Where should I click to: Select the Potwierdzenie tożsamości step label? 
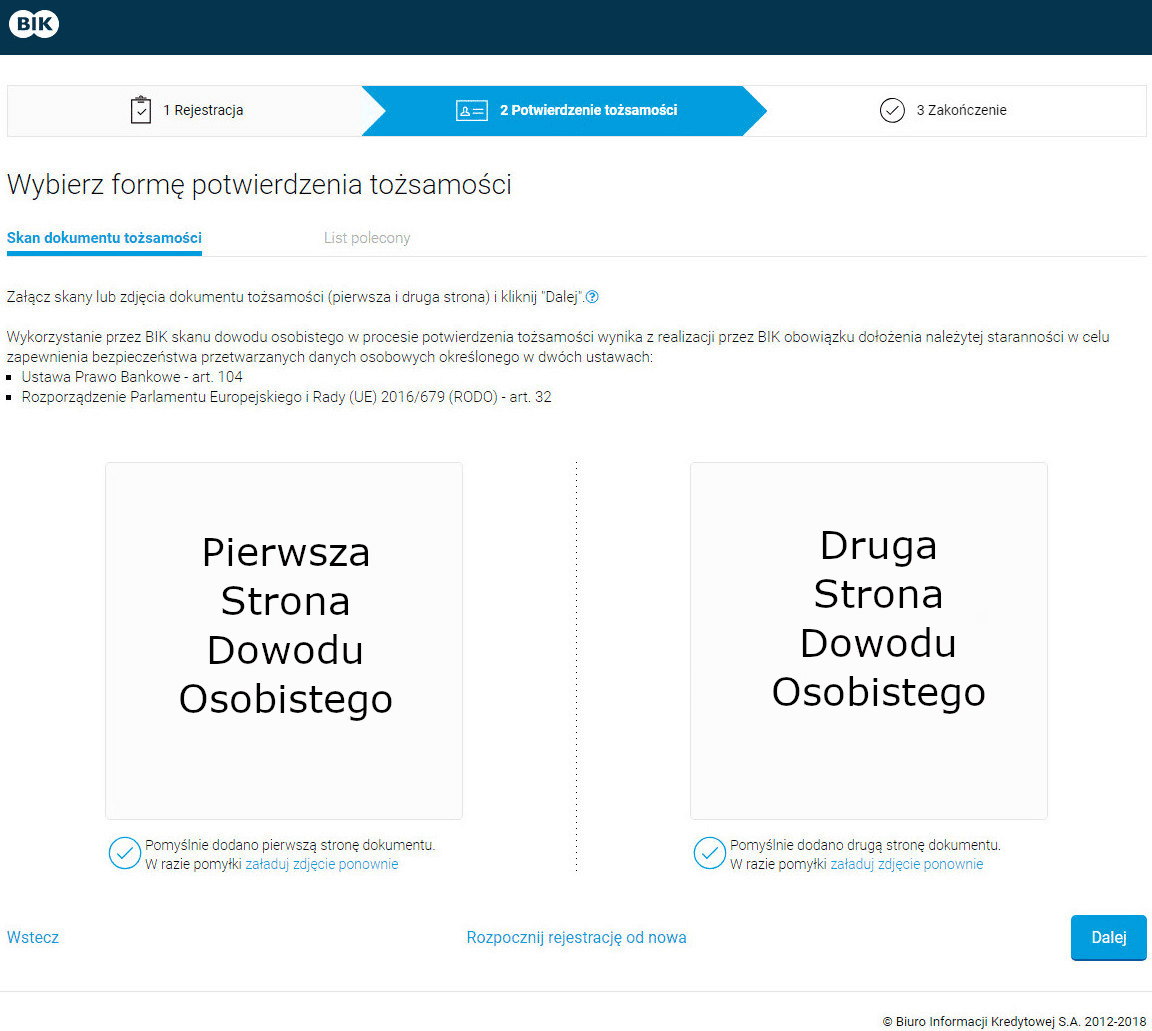(588, 111)
